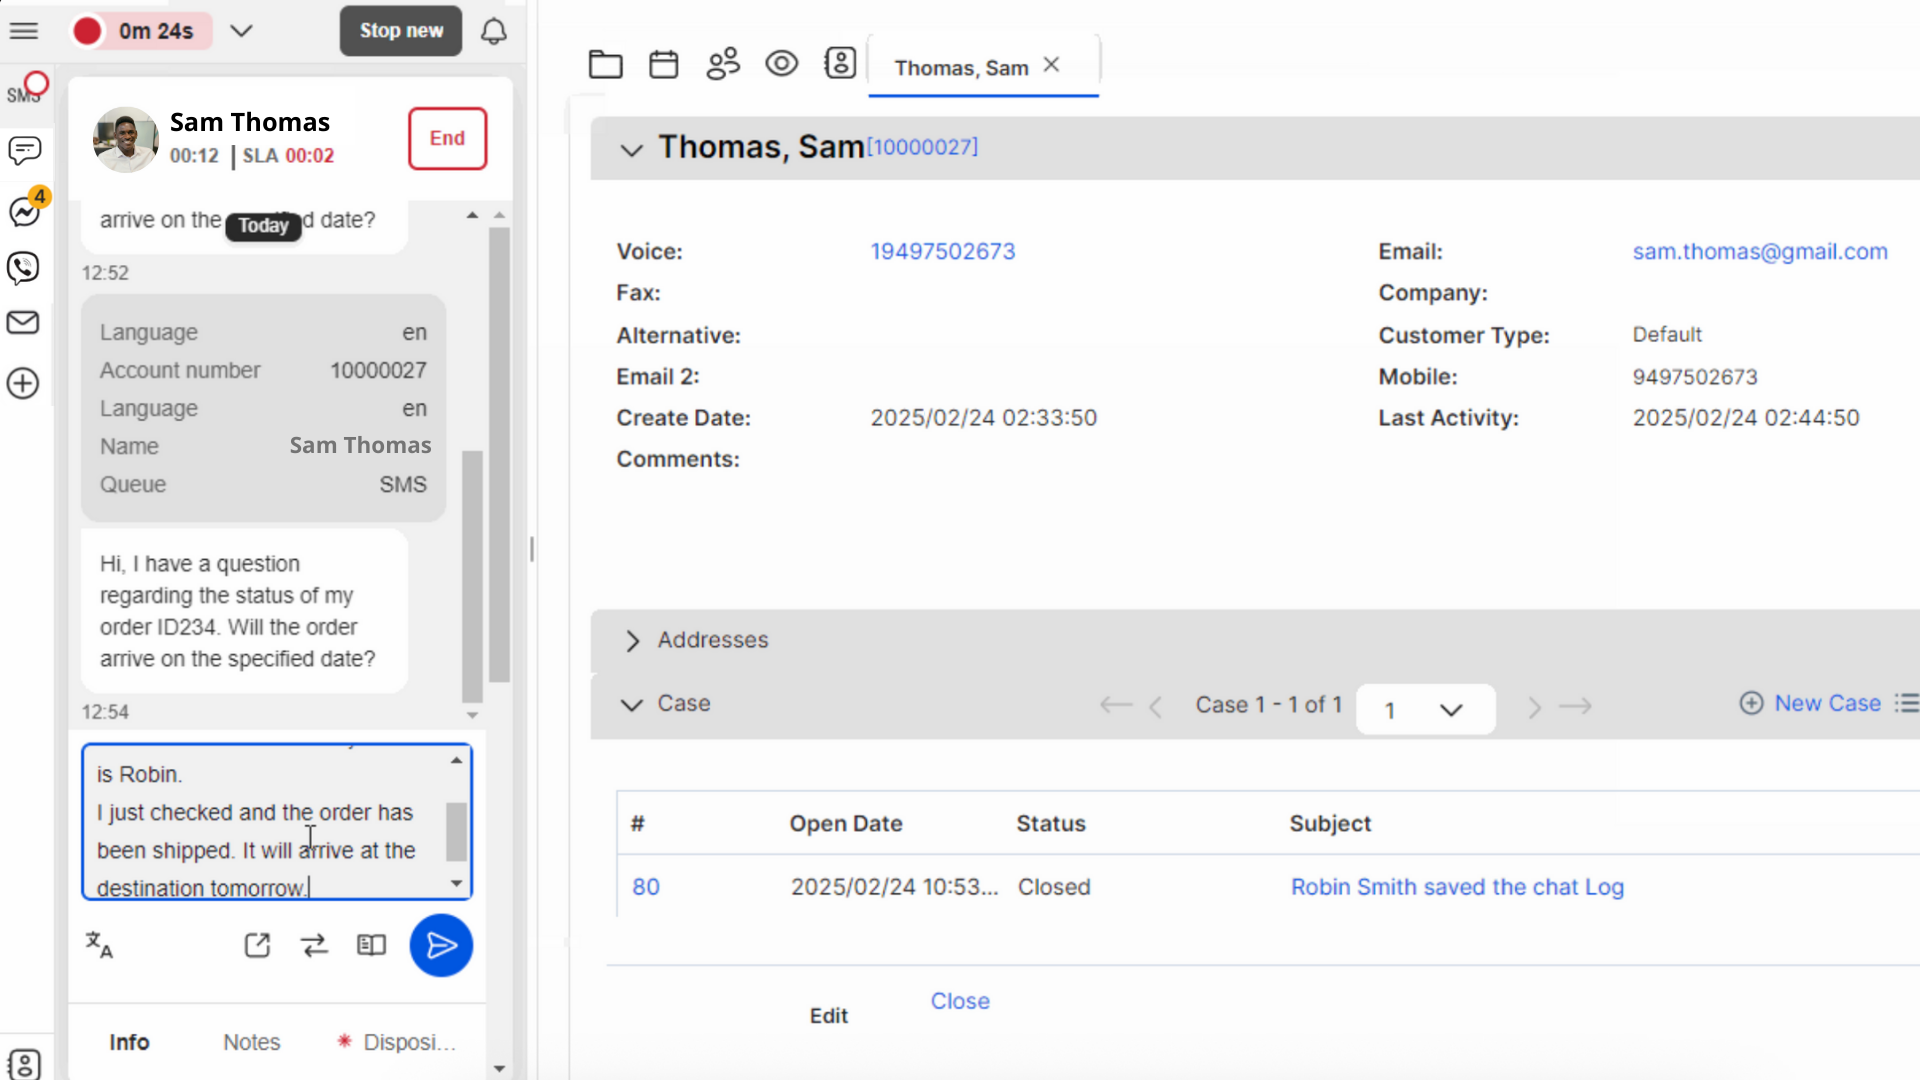The image size is (1920, 1080).
Task: Open the knowledge base book icon
Action: pyautogui.click(x=371, y=945)
